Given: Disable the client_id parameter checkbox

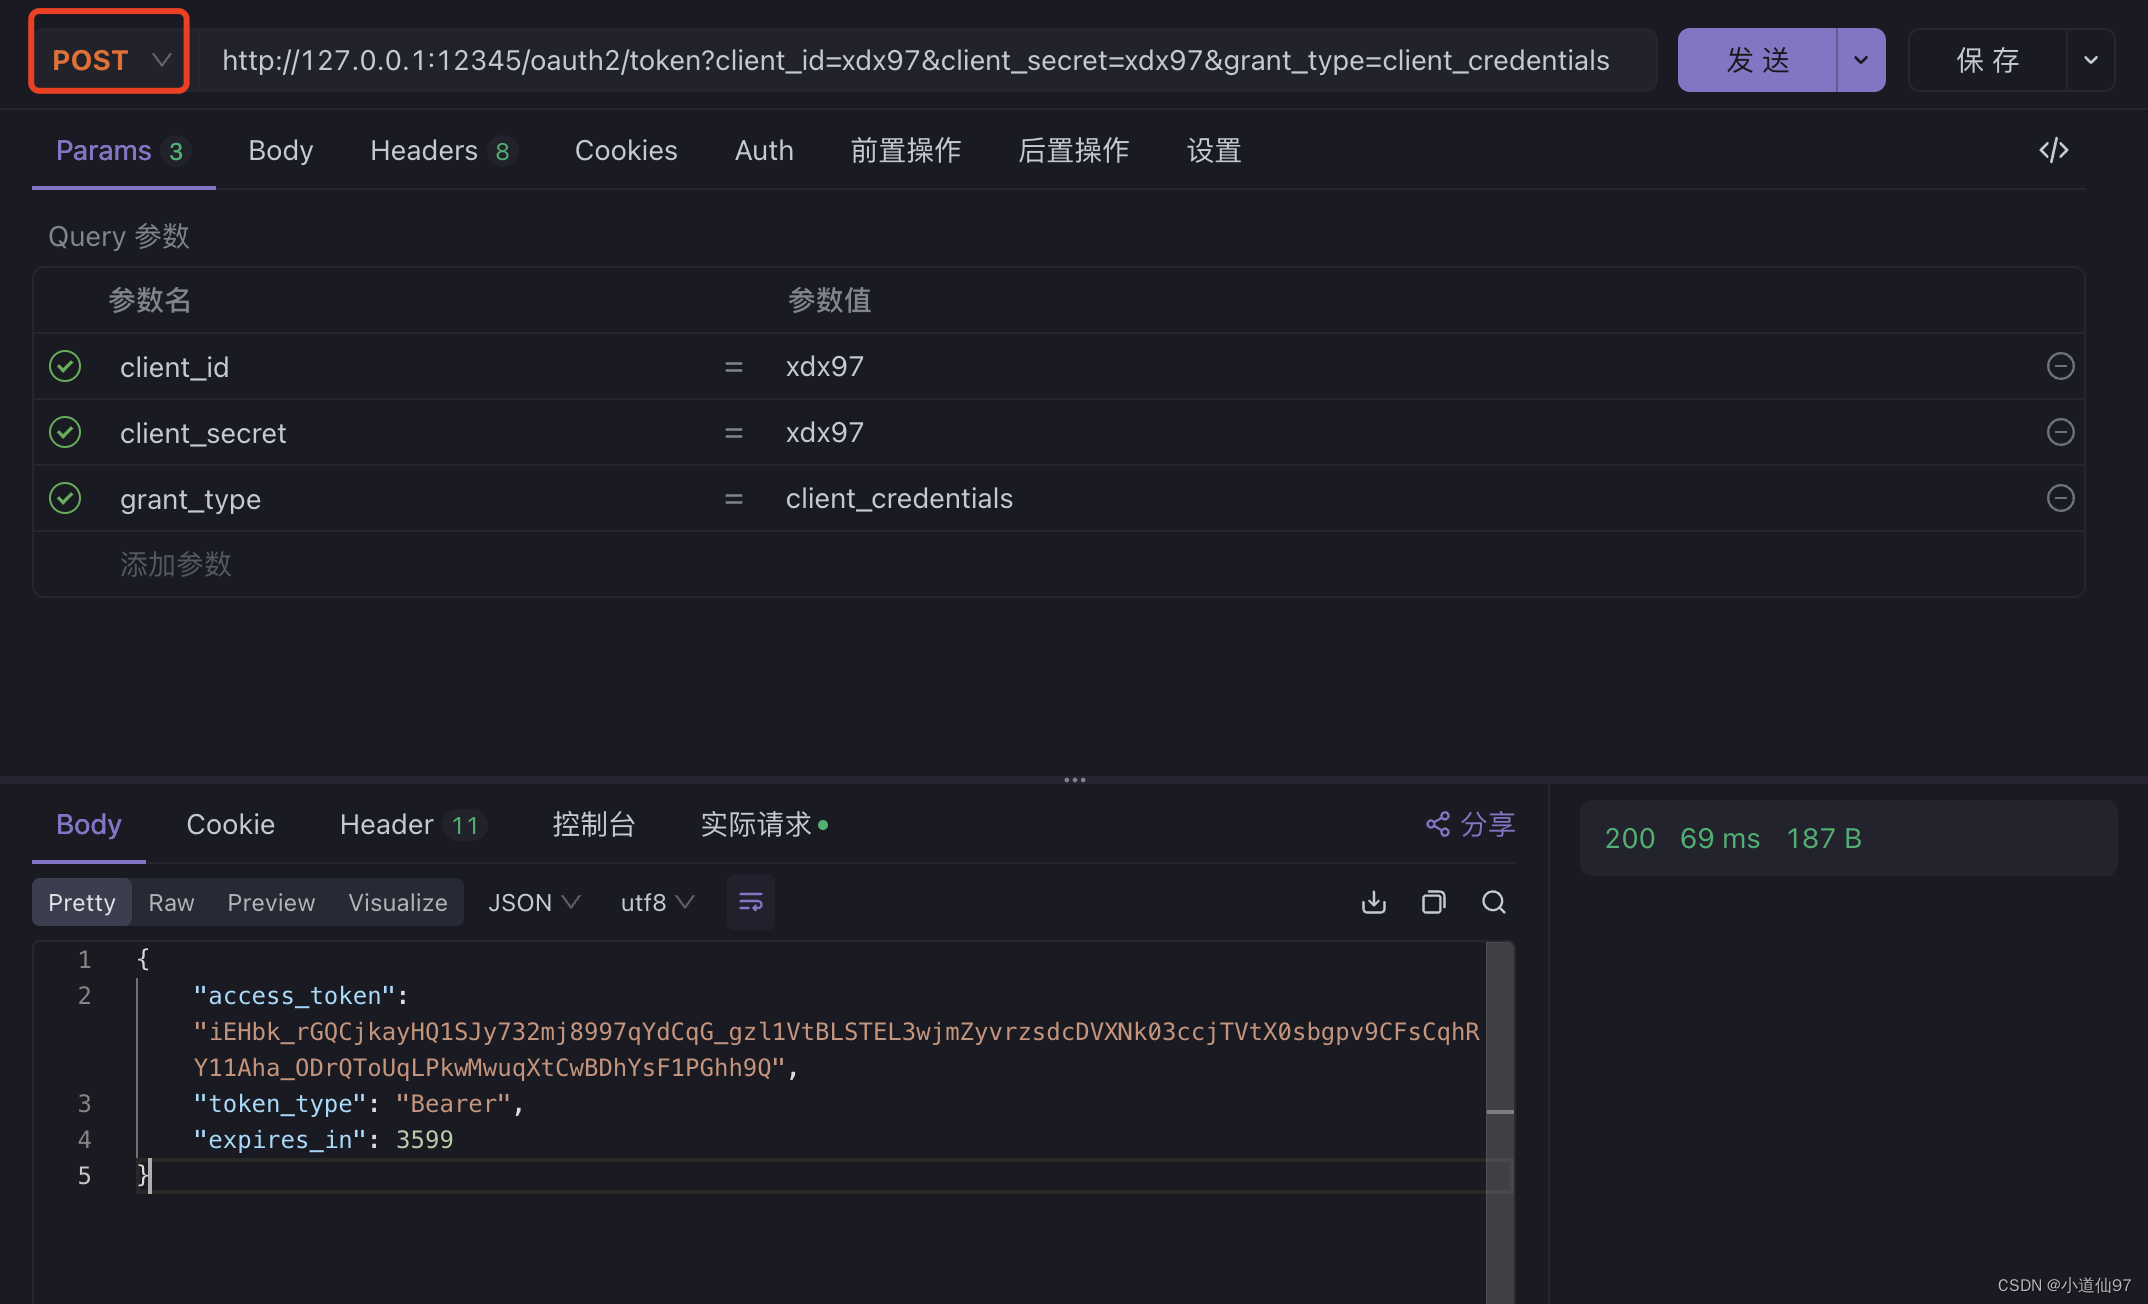Looking at the screenshot, I should tap(65, 366).
